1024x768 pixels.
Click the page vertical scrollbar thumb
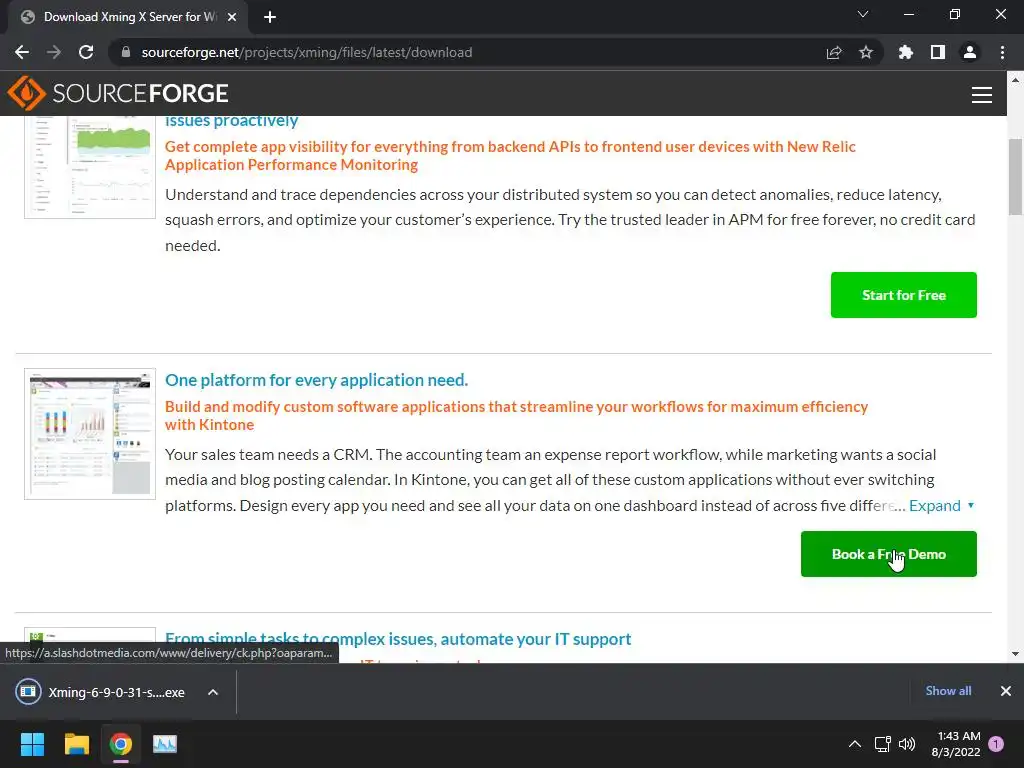[1015, 176]
